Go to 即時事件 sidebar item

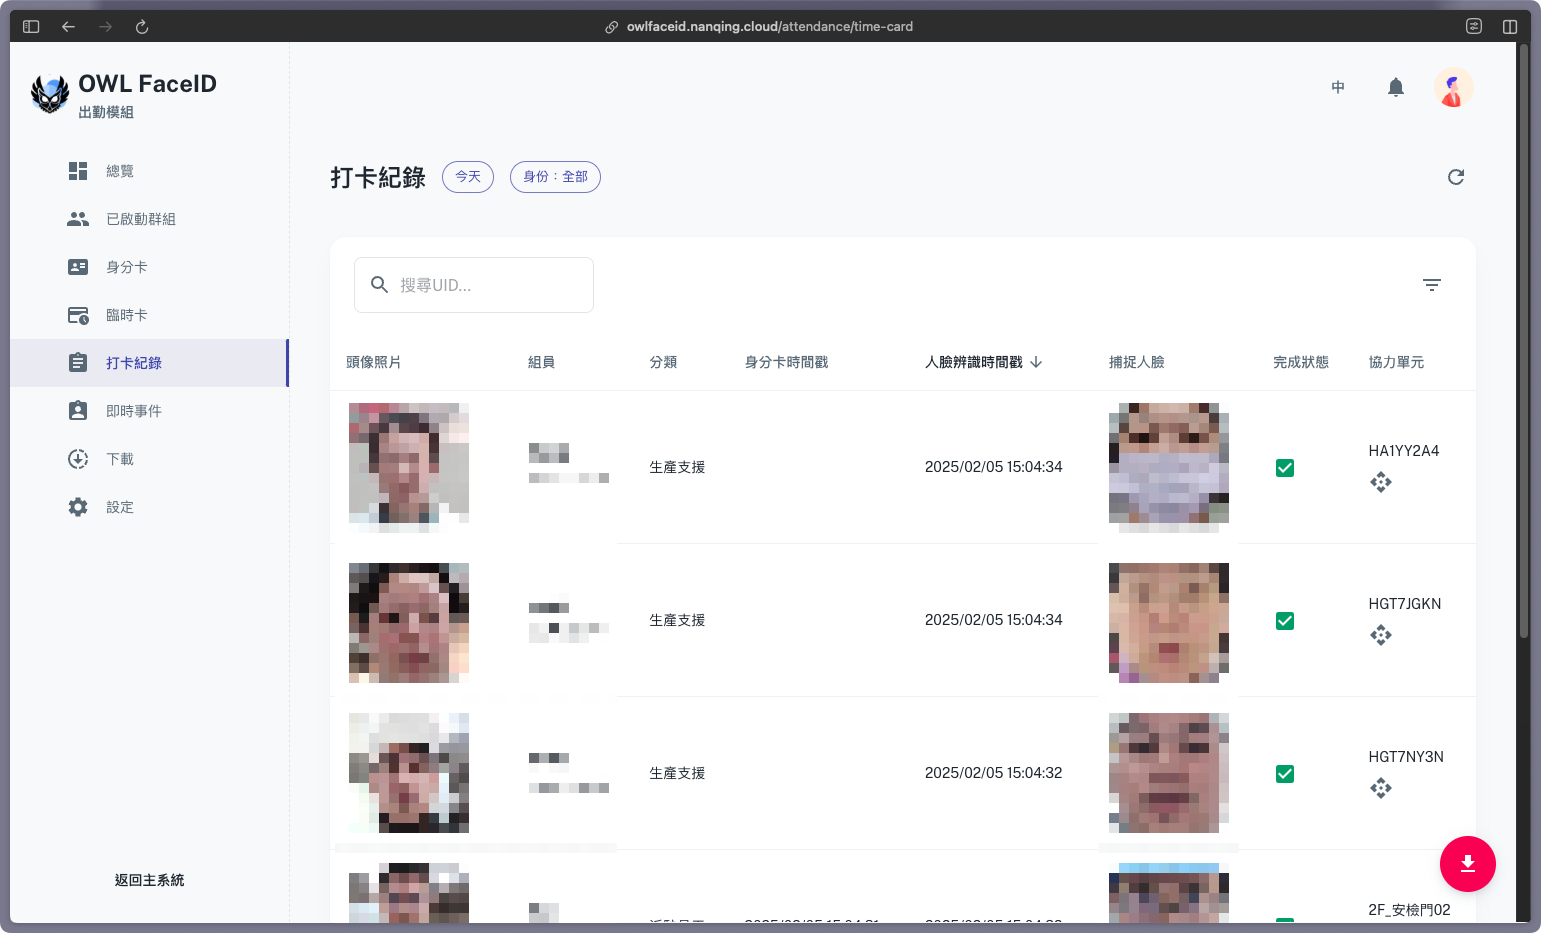click(134, 411)
